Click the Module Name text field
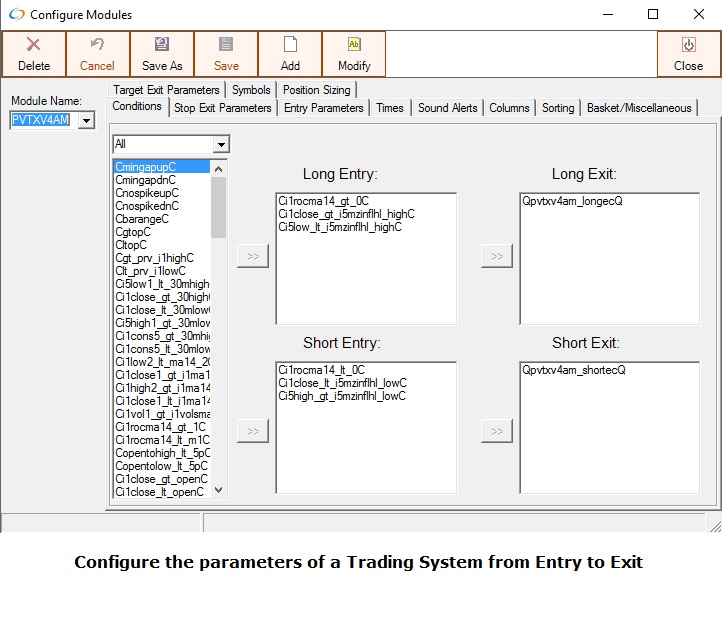 (x=42, y=121)
